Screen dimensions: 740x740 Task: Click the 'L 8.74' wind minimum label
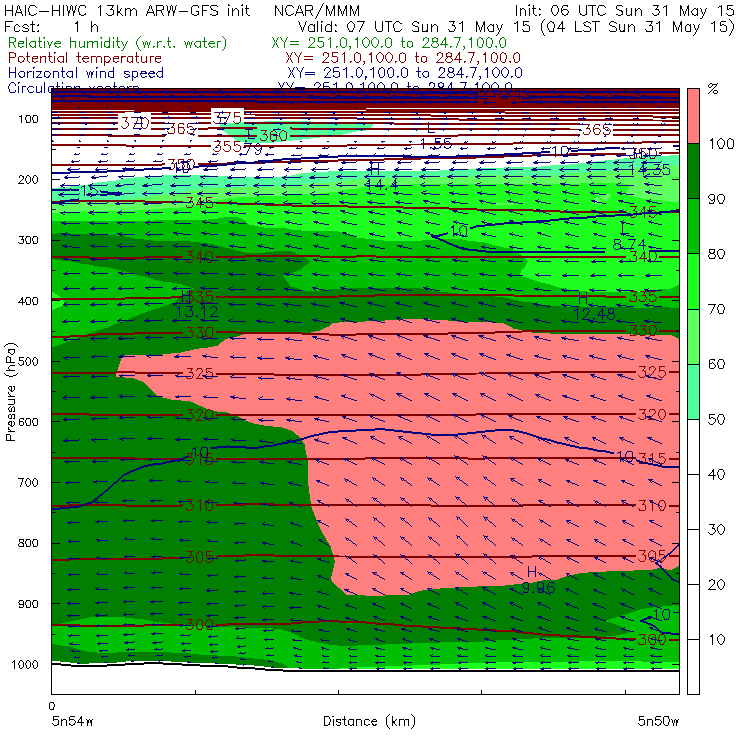(629, 236)
